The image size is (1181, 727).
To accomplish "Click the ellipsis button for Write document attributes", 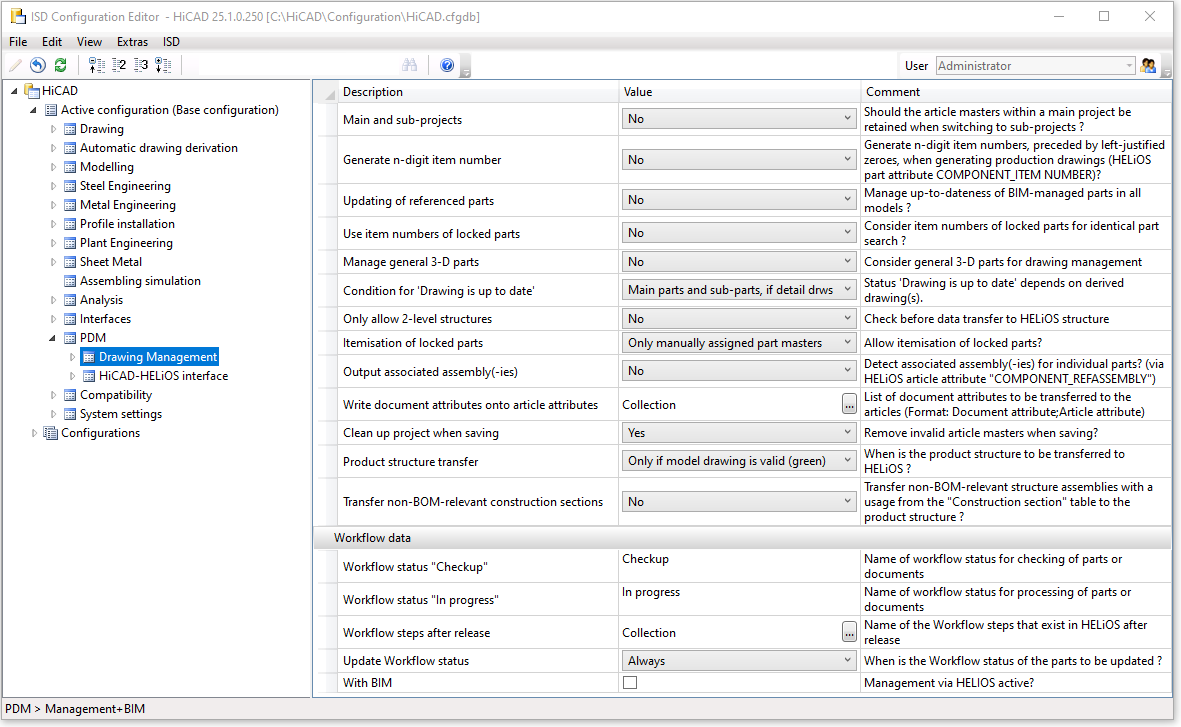I will click(x=848, y=405).
